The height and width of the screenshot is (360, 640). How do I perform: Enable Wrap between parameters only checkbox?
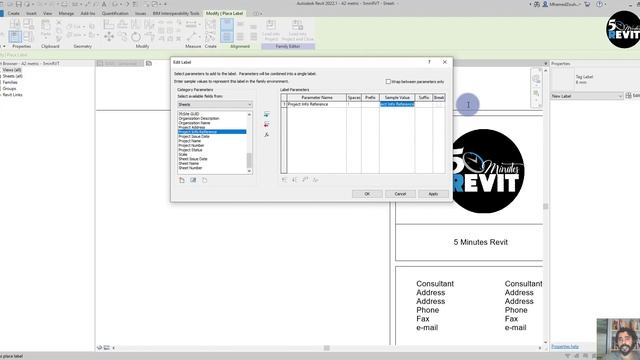(x=388, y=82)
